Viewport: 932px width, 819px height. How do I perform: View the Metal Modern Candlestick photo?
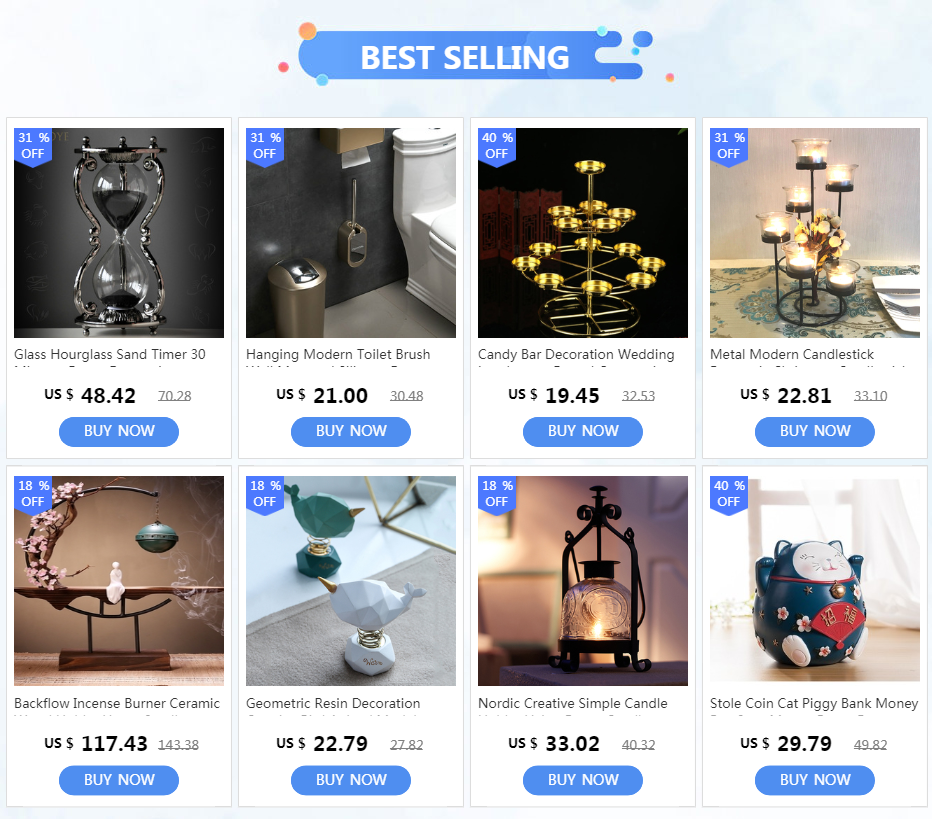[x=815, y=233]
